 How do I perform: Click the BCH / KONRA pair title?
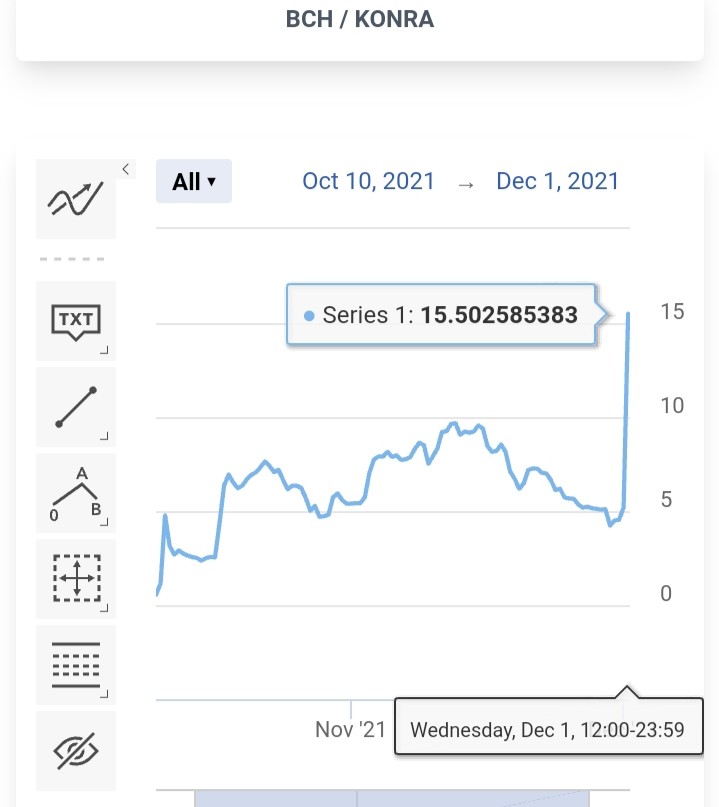click(x=360, y=20)
